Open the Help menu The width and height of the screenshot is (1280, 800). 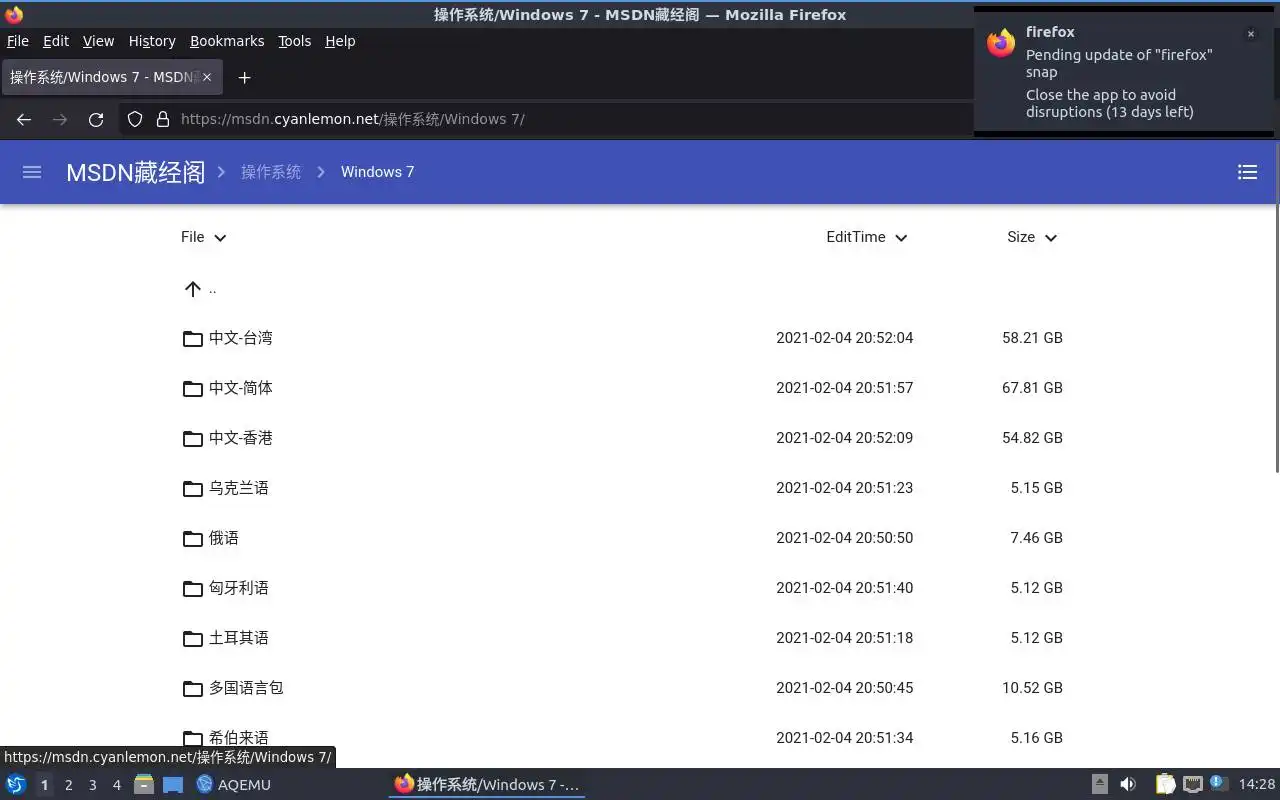[x=340, y=41]
